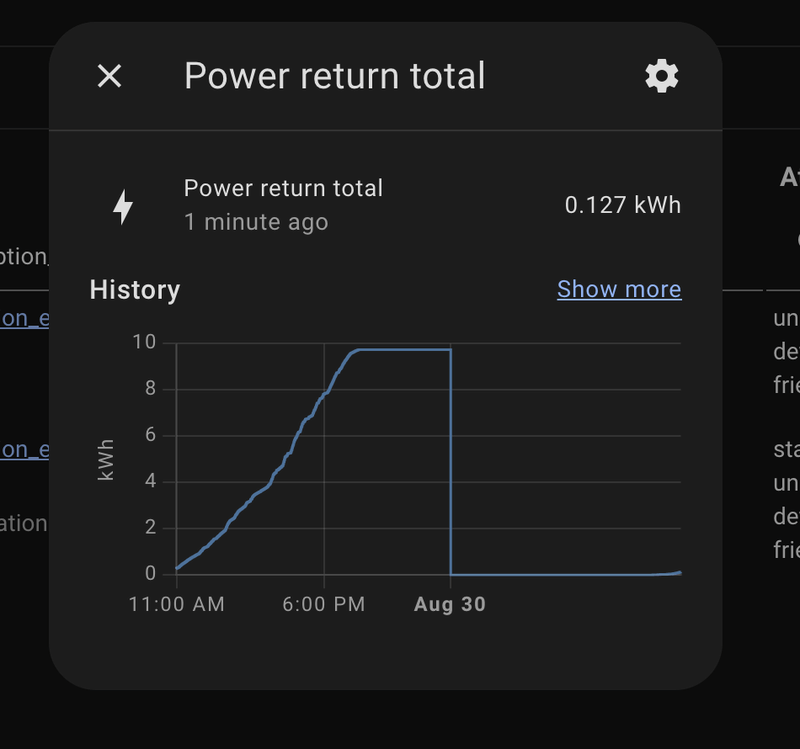Viewport: 800px width, 749px height.
Task: Click the entity name beside the lightning icon
Action: pyautogui.click(x=283, y=188)
